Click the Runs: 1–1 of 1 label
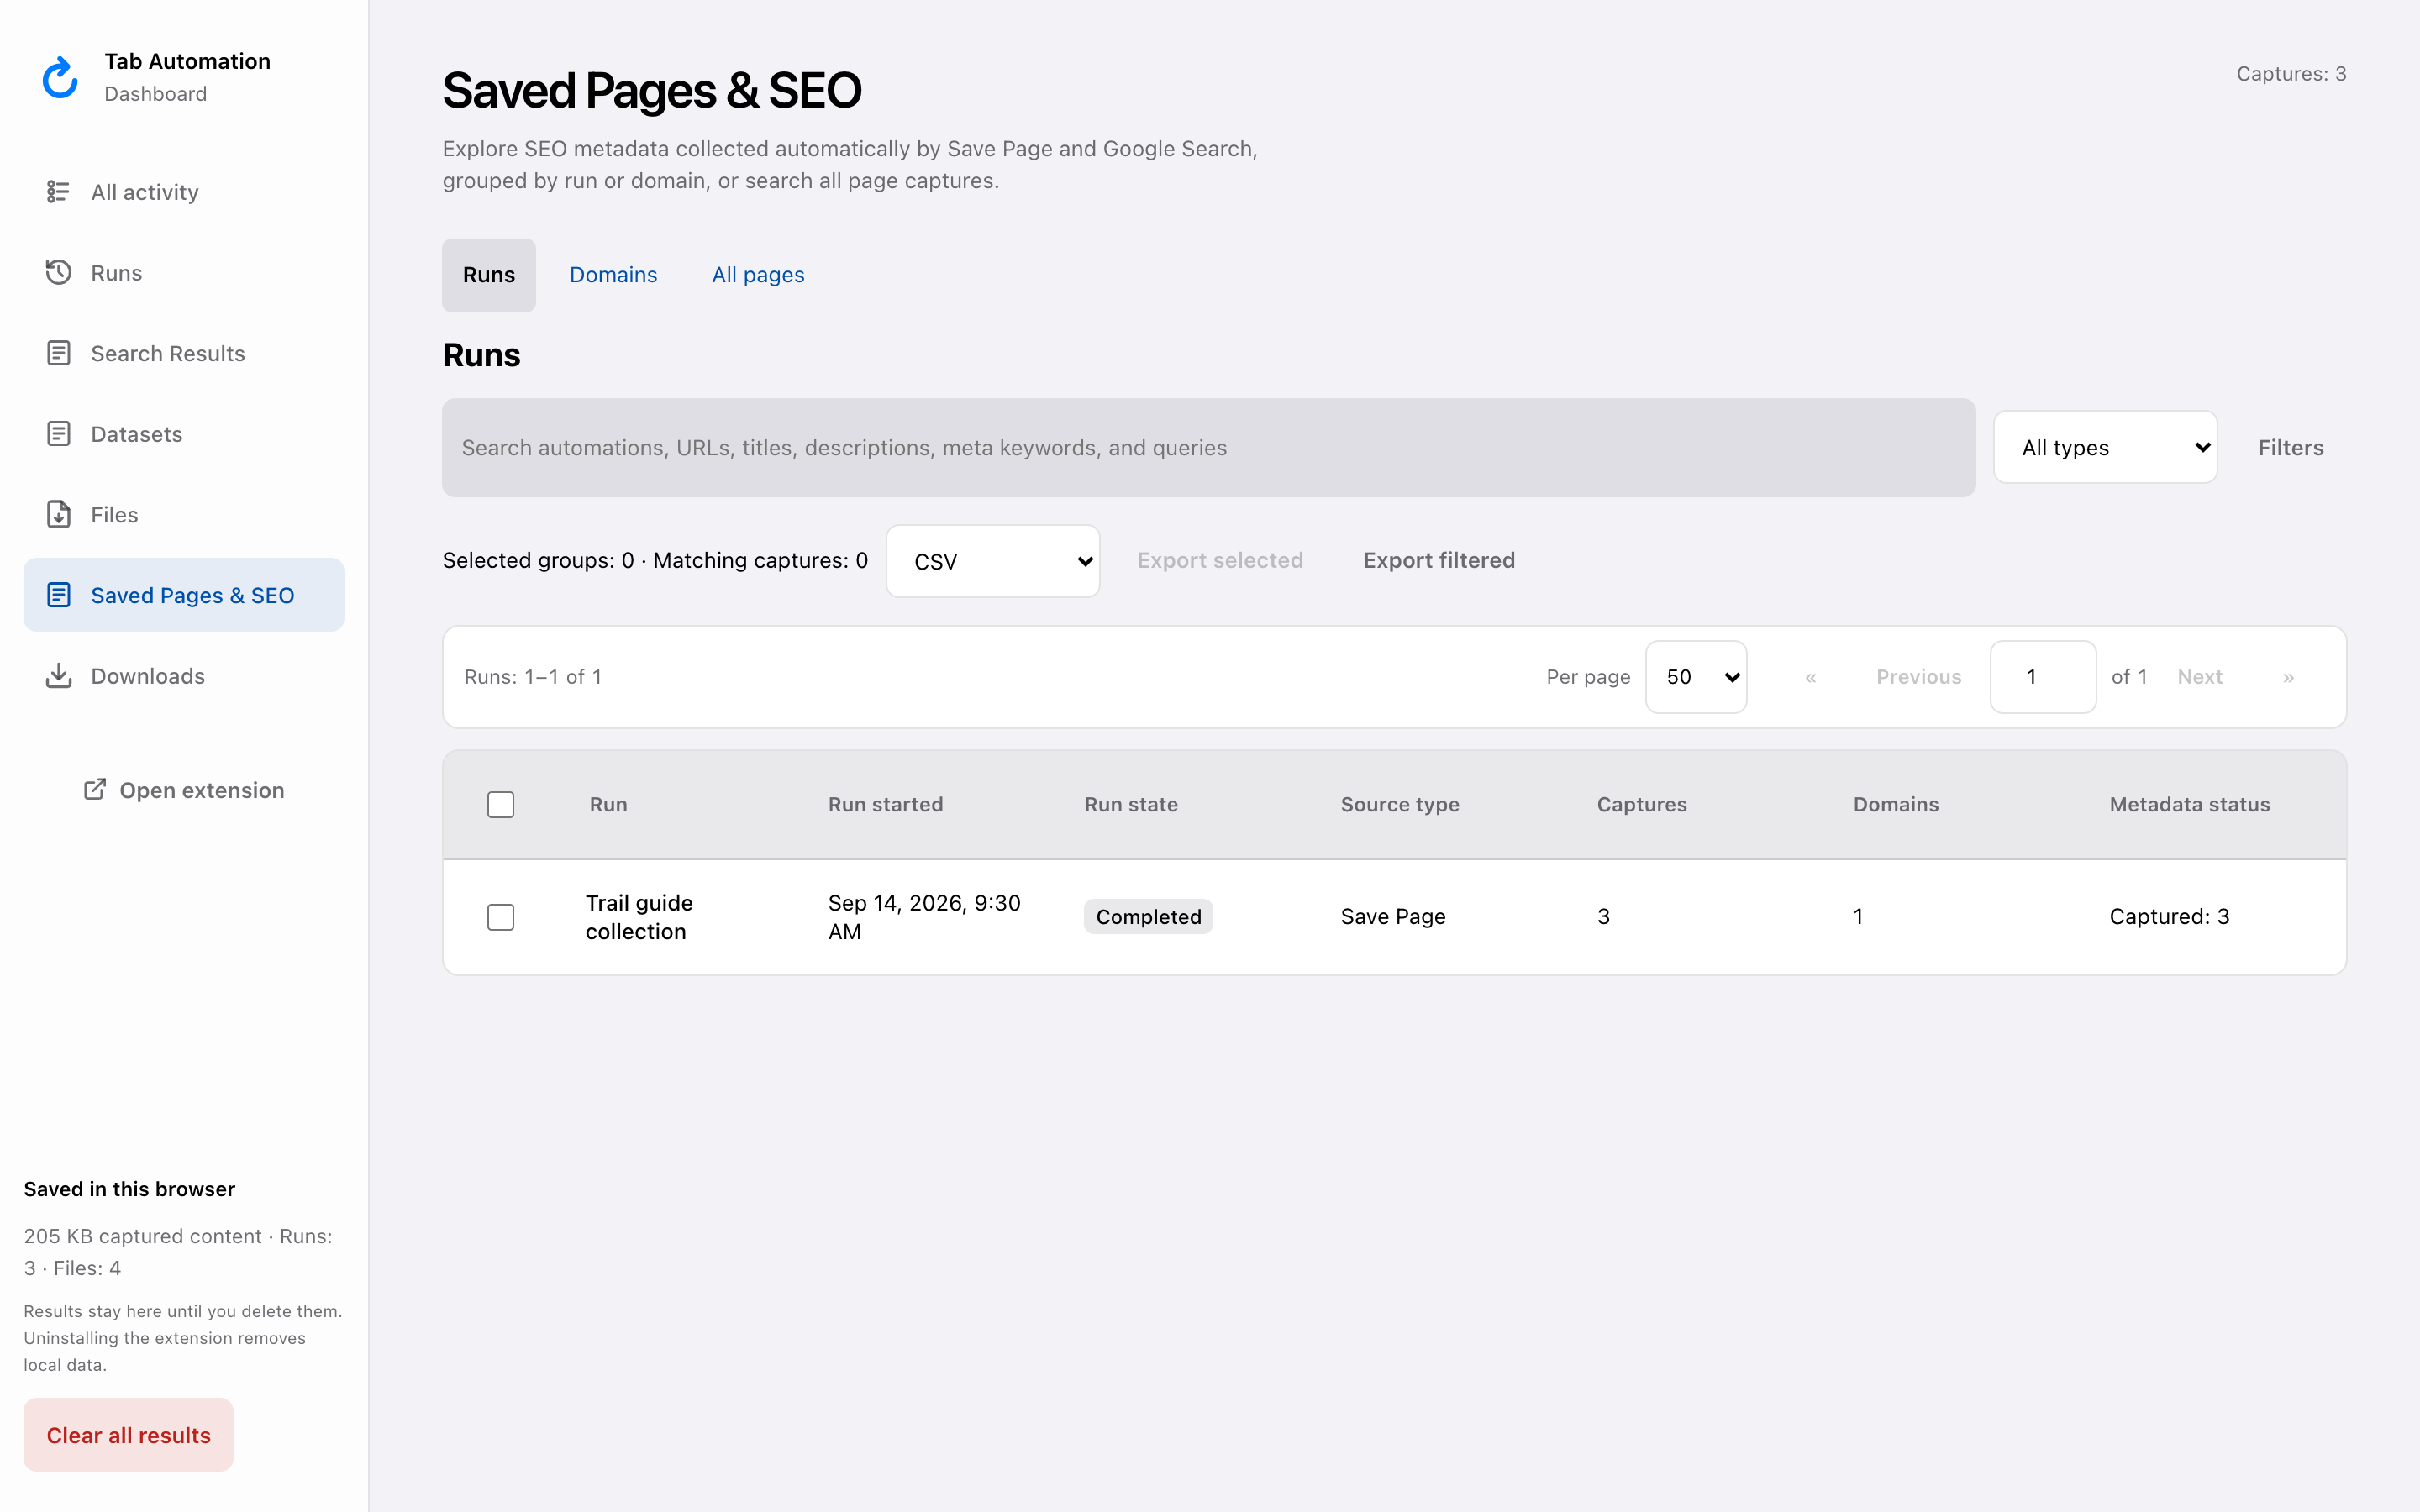Screen dimensions: 2420x1512 (533, 677)
